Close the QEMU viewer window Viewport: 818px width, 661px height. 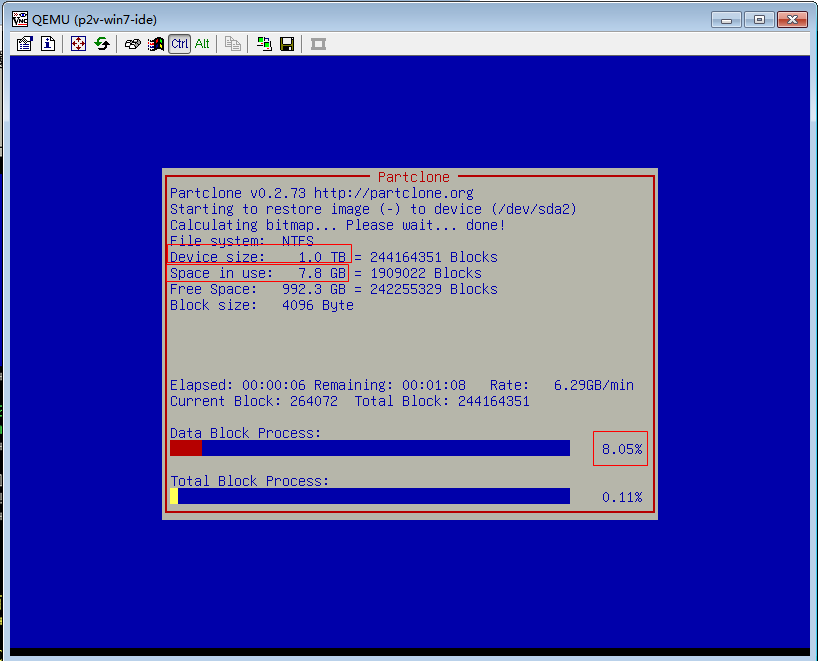pyautogui.click(x=792, y=20)
